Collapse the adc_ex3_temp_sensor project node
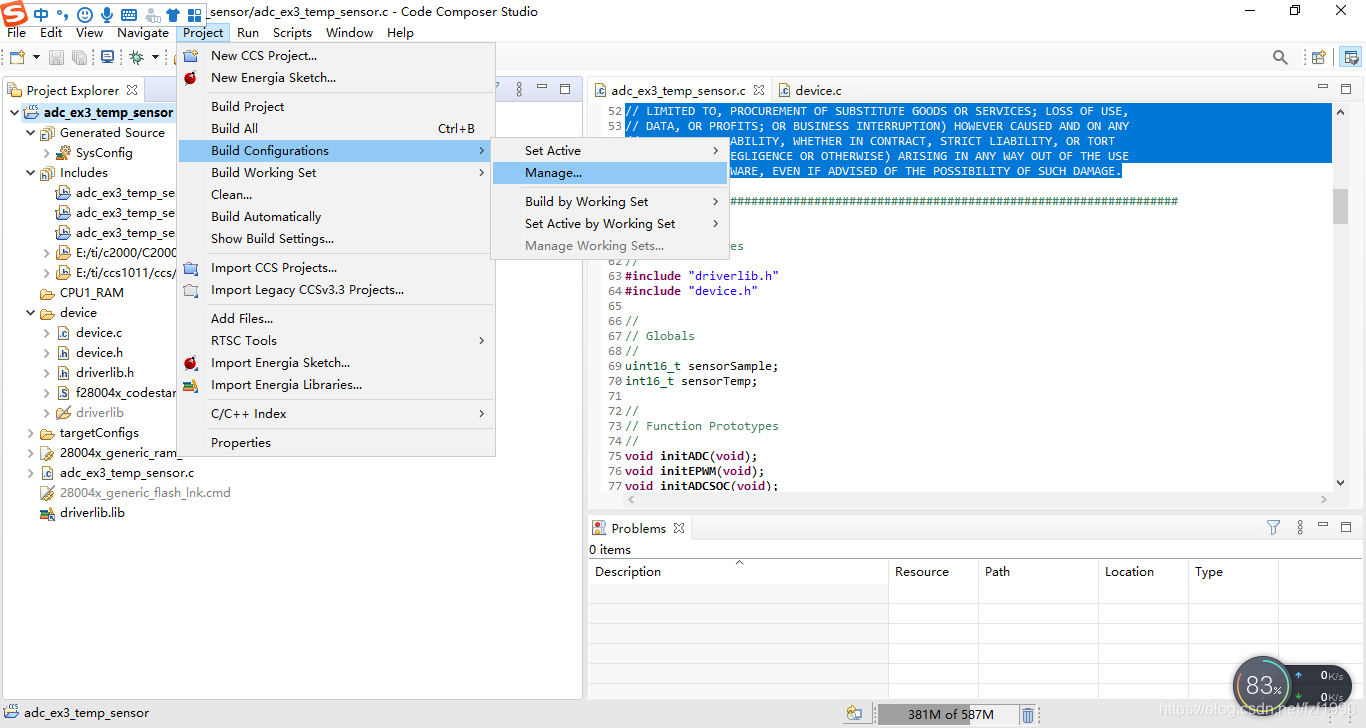Screen dimensions: 1366x728 14,113
